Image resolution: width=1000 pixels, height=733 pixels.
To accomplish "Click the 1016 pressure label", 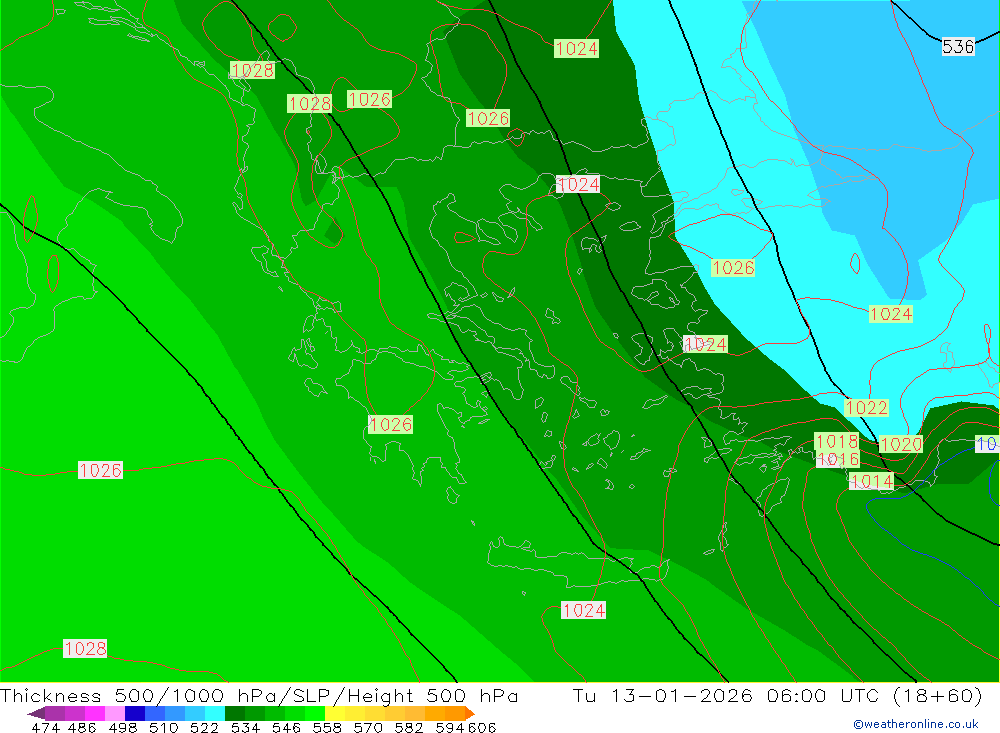I will coord(838,459).
